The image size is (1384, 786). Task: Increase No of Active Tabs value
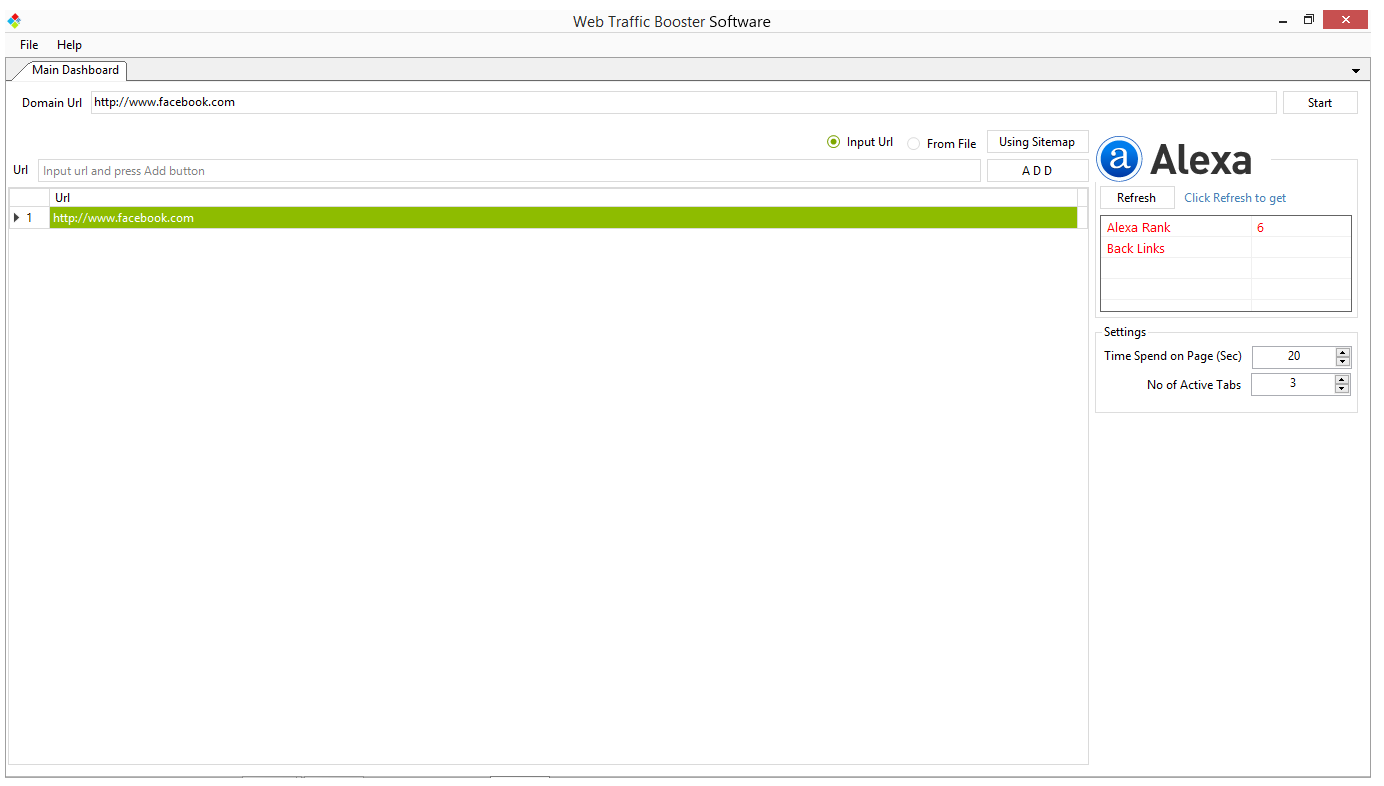tap(1342, 380)
